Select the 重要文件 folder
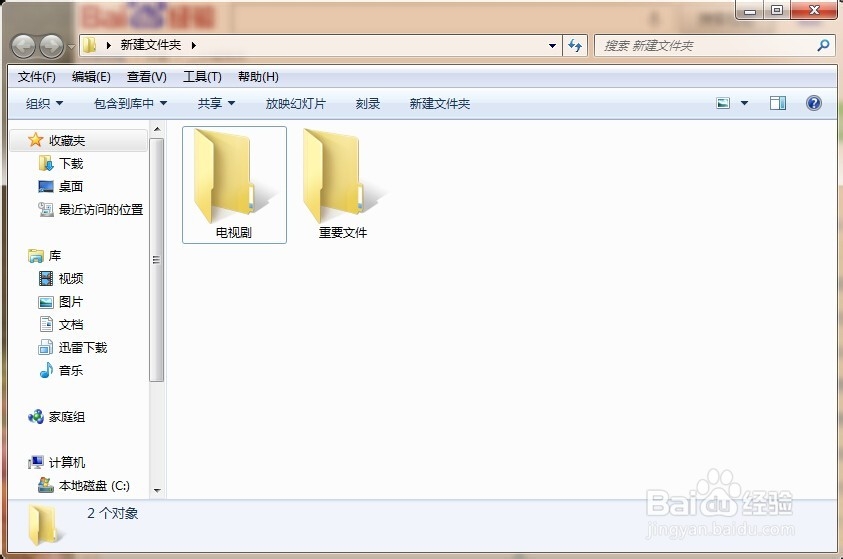 point(343,185)
